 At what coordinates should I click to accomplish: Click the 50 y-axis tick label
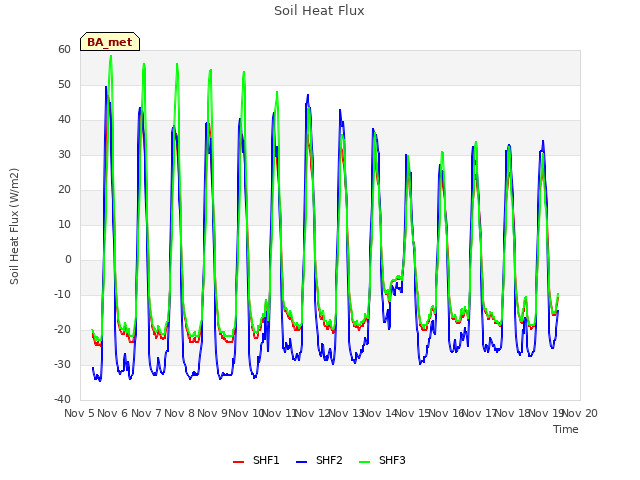(x=64, y=84)
